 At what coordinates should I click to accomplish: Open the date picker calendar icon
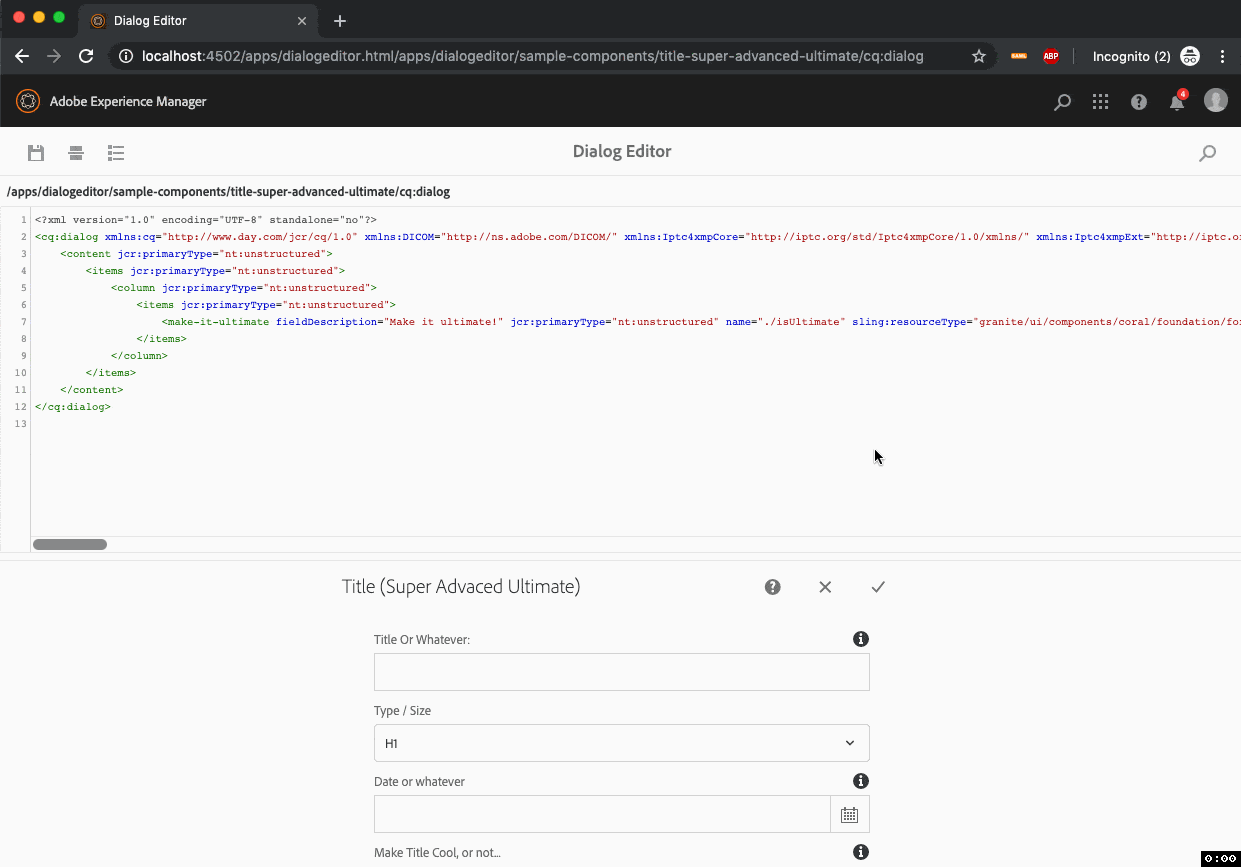850,814
